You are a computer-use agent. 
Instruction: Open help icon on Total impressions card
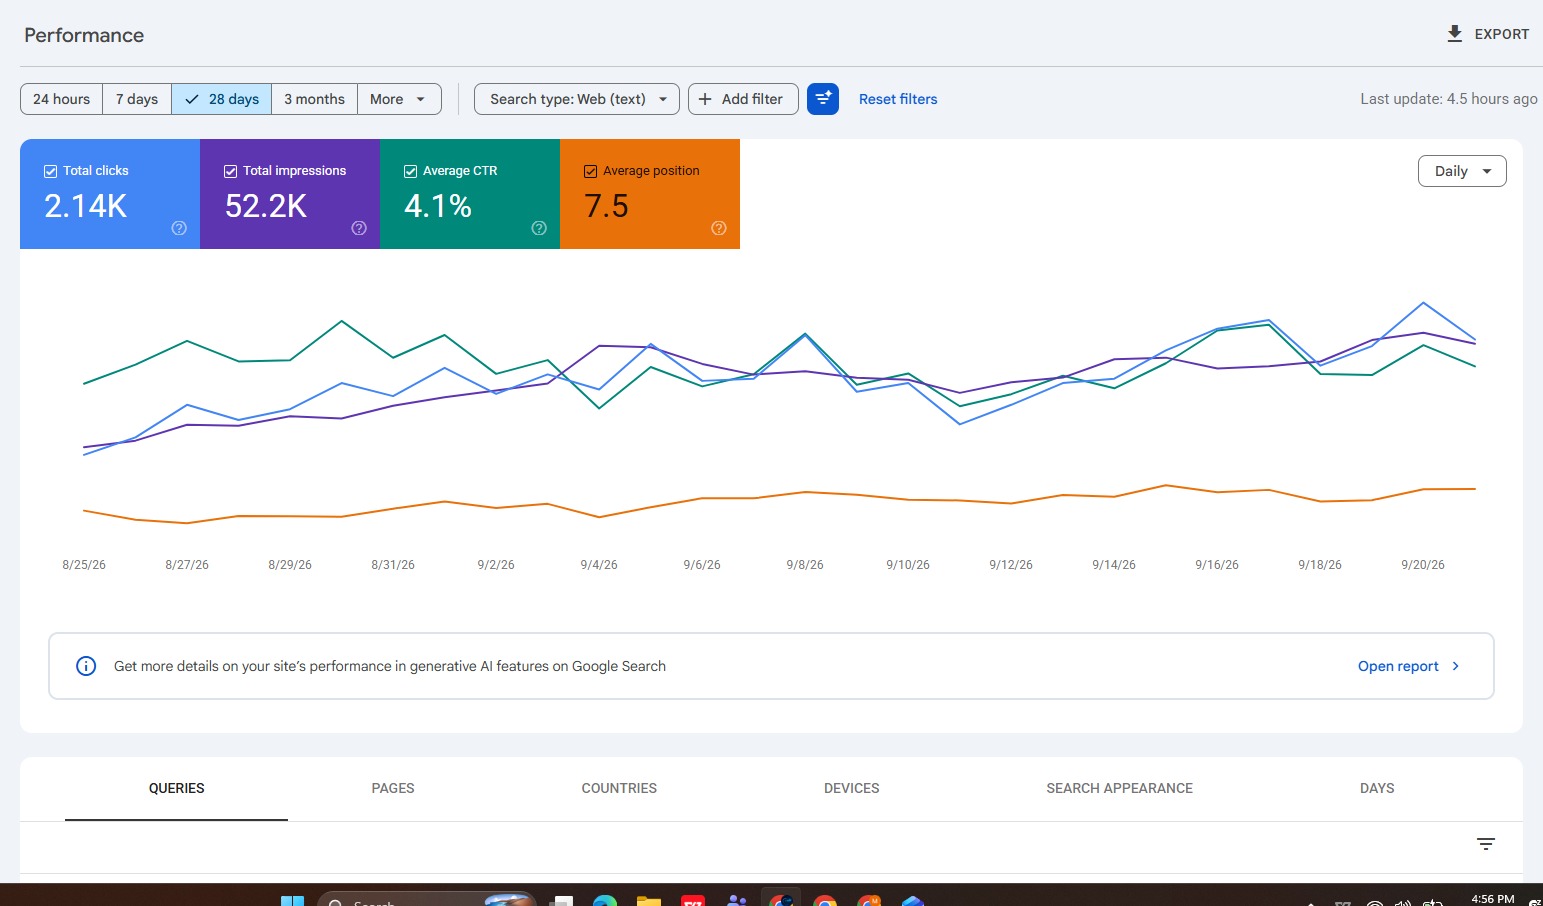coord(359,228)
